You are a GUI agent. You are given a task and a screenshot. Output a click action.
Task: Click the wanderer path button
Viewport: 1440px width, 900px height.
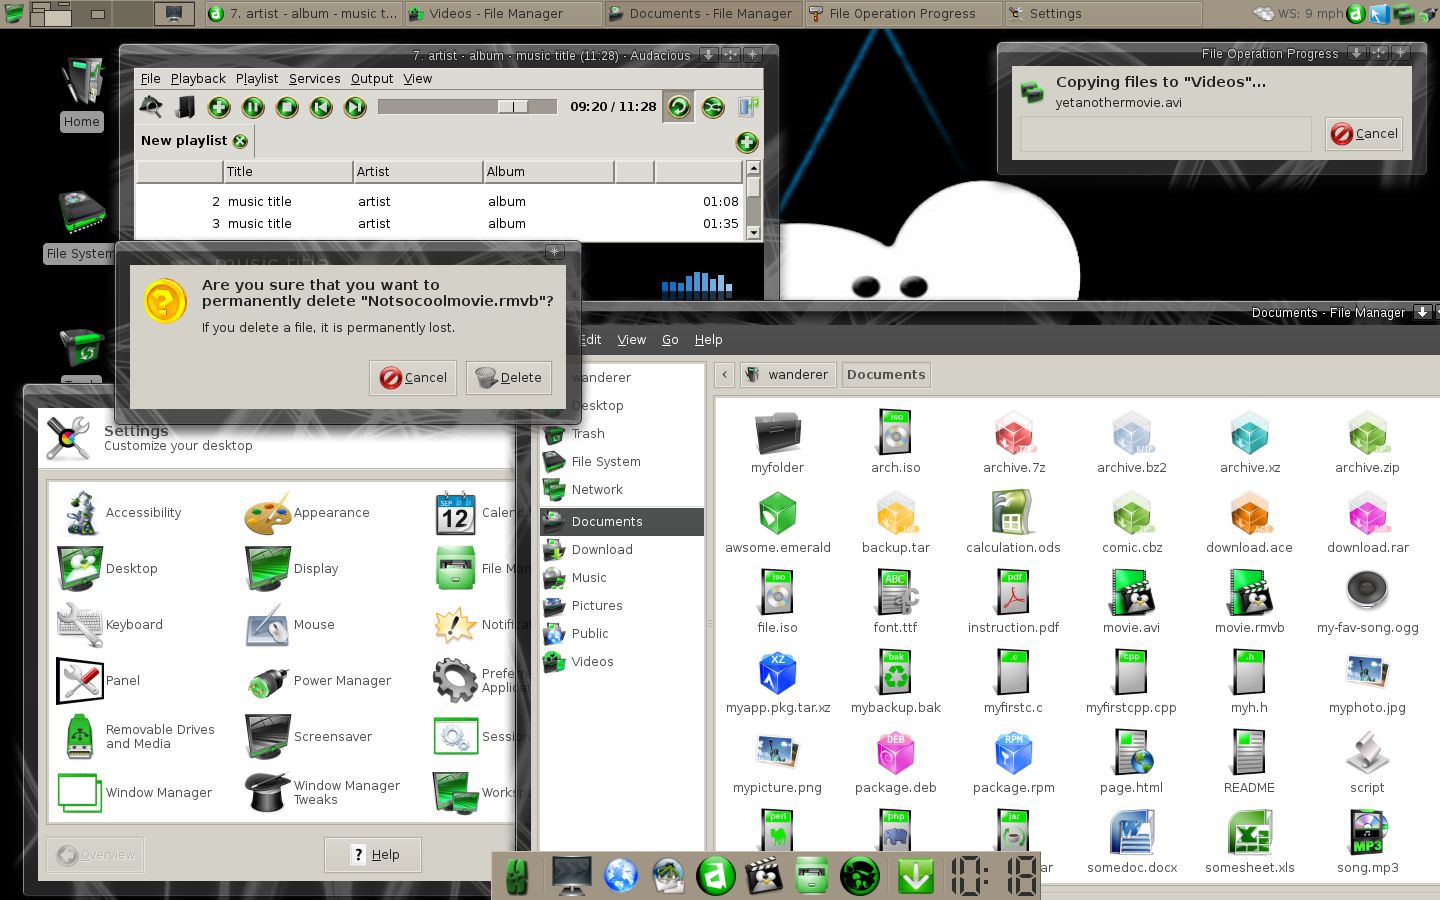787,375
